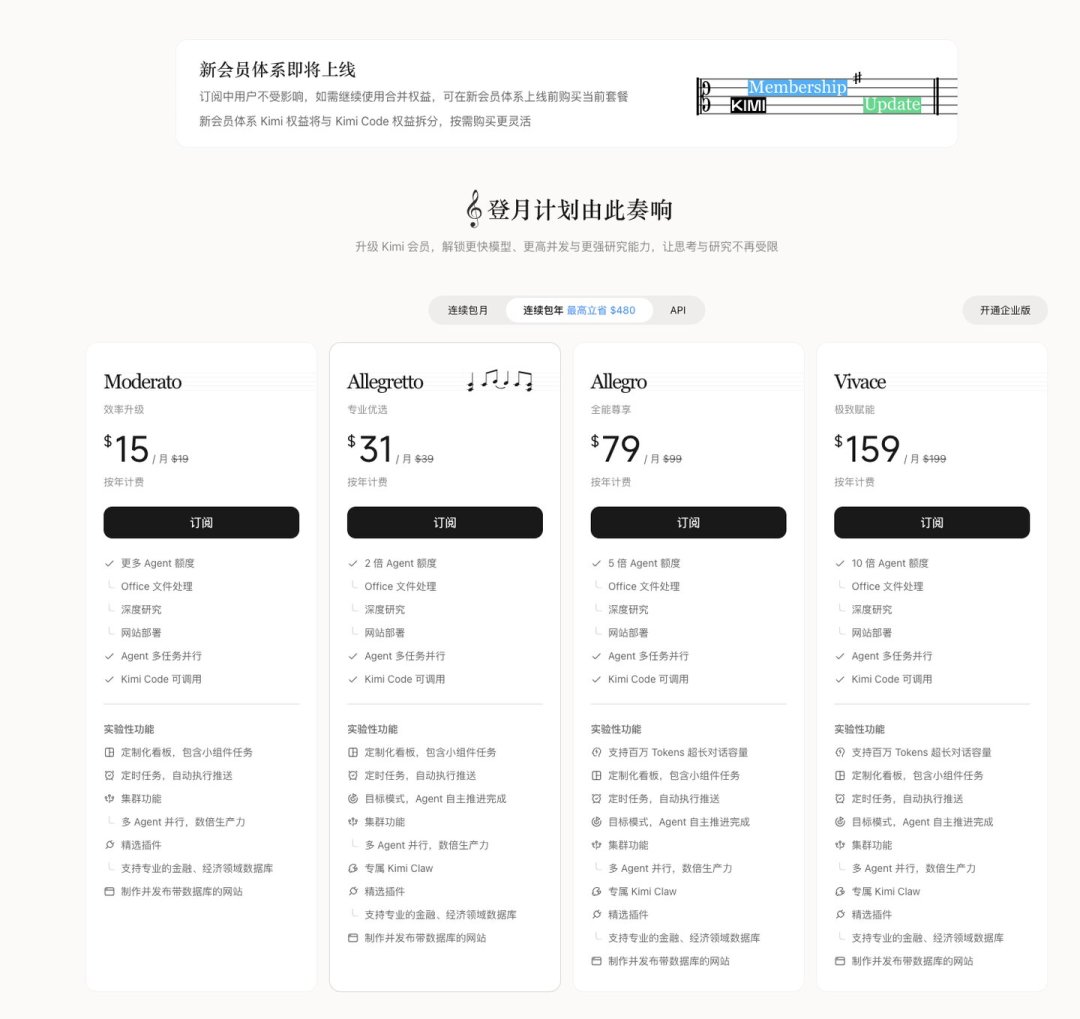Image resolution: width=1080 pixels, height=1019 pixels.
Task: Click 网站部署 in Allegro column
Action: click(628, 632)
